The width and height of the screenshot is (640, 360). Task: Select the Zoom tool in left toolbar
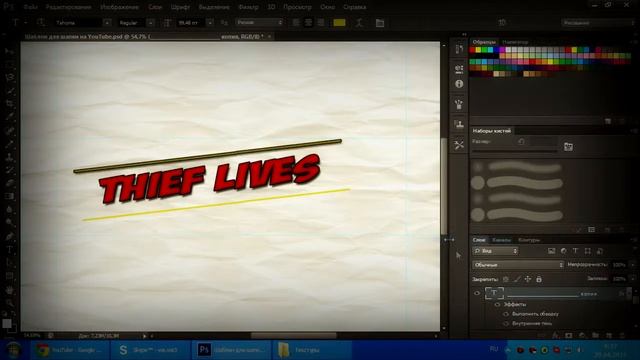pyautogui.click(x=10, y=303)
